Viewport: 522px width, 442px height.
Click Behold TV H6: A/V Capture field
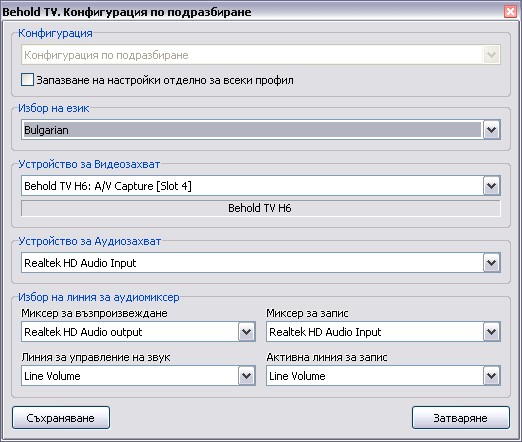point(252,186)
